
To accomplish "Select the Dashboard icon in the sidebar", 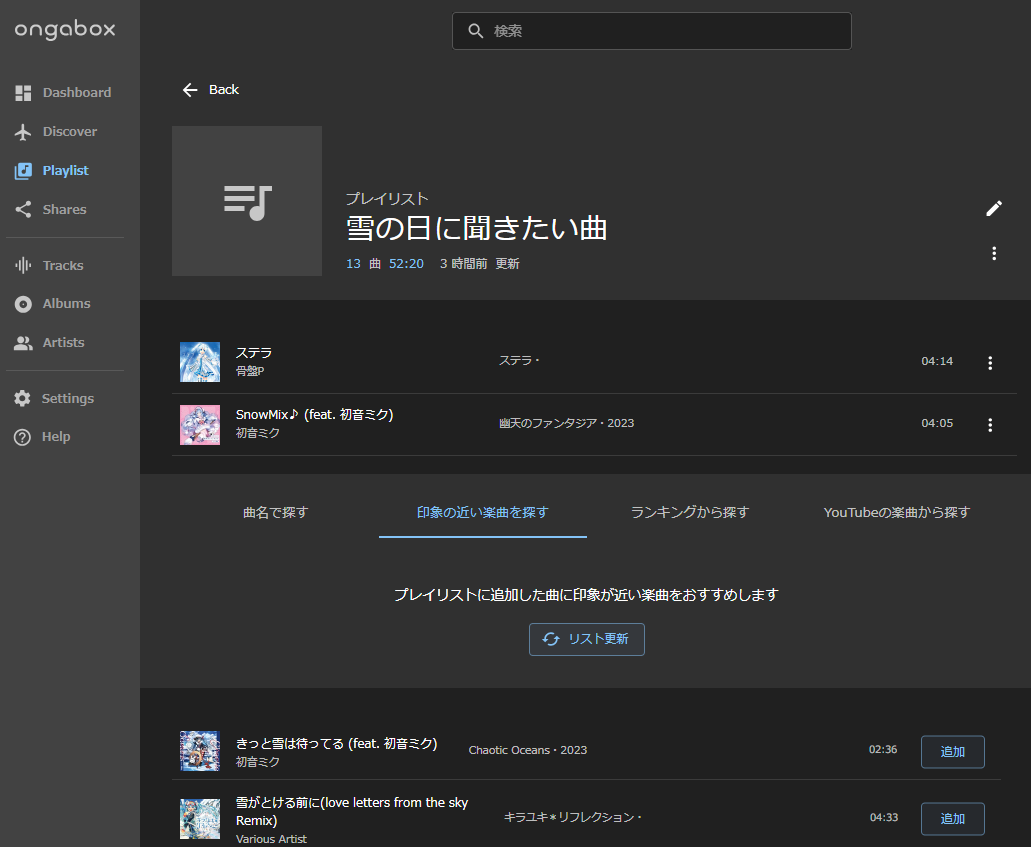I will tap(21, 92).
